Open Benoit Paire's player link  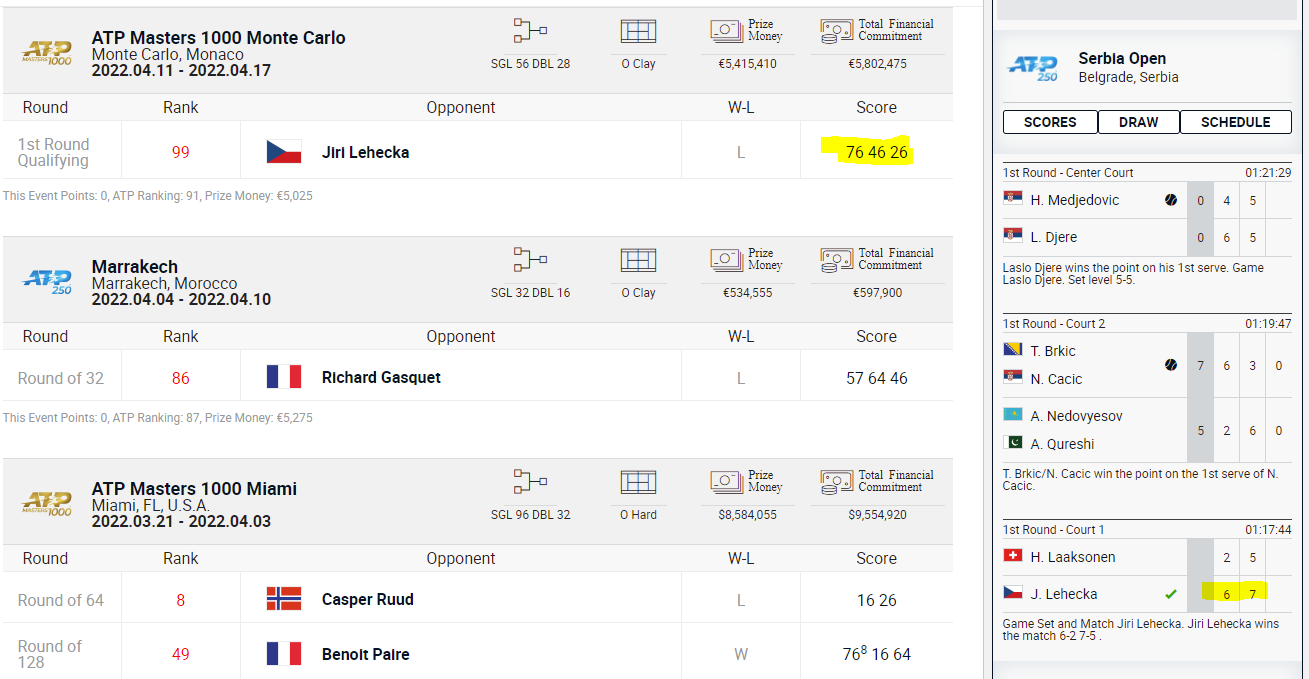pos(365,654)
